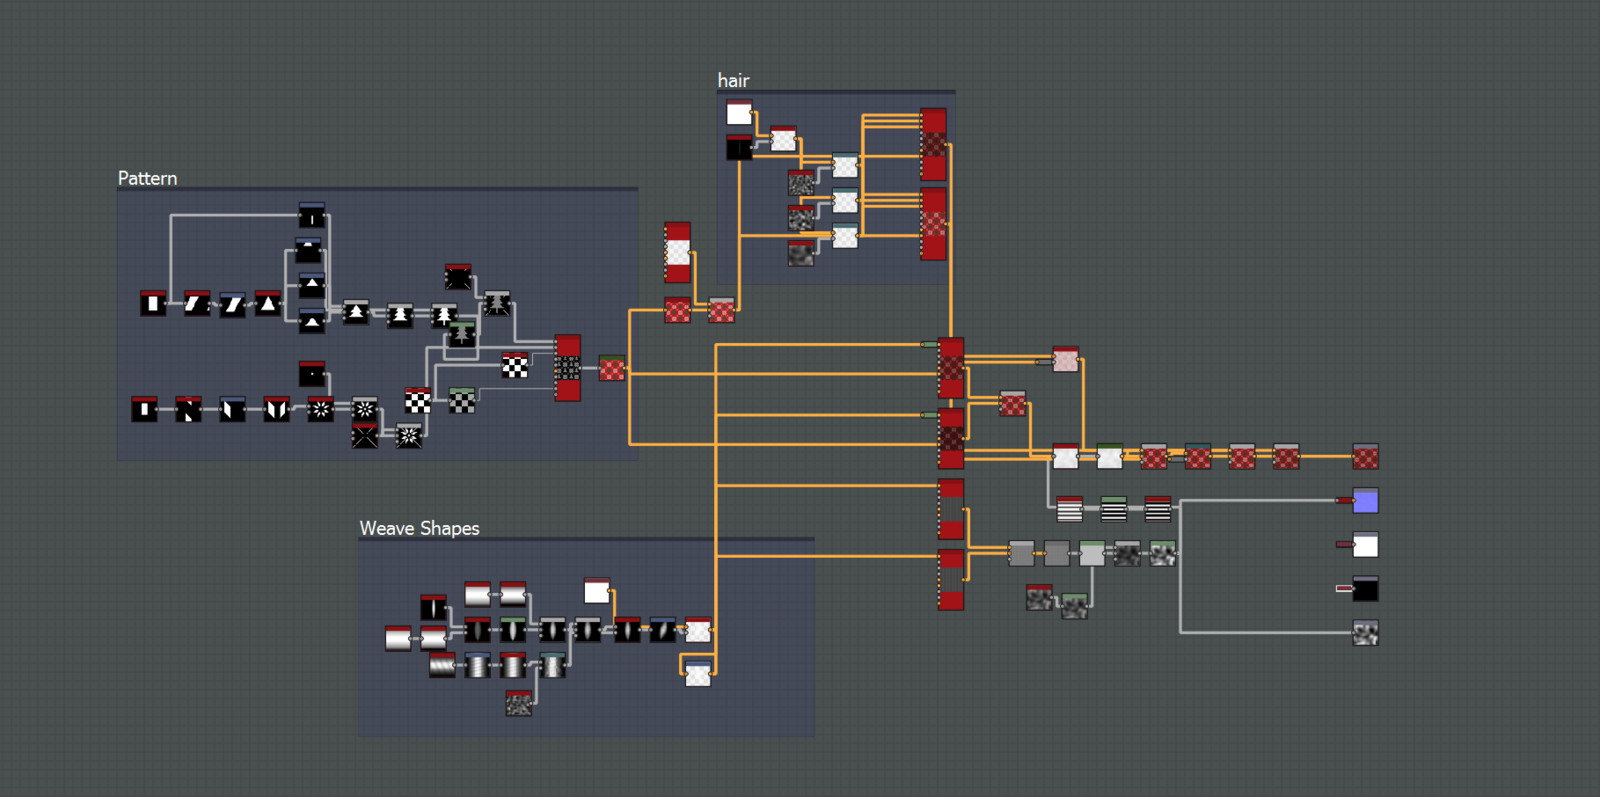Select the leftmost gradient node in Weave Shapes

tap(398, 637)
